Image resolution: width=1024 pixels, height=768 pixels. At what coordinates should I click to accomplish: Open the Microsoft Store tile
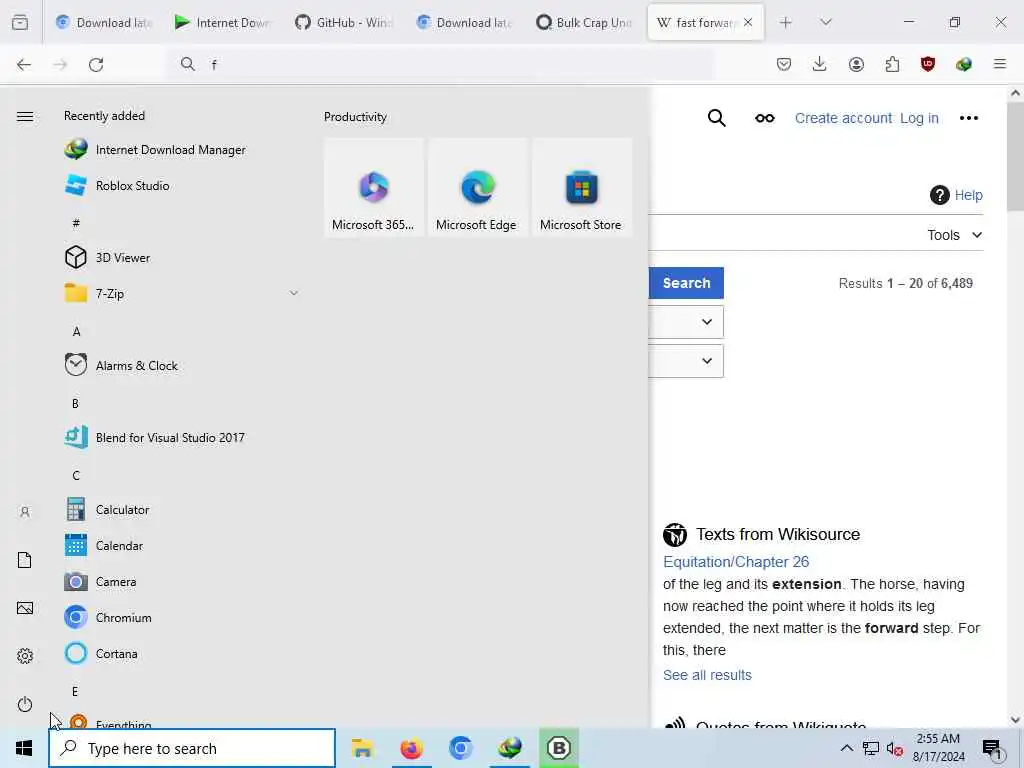[x=582, y=187]
